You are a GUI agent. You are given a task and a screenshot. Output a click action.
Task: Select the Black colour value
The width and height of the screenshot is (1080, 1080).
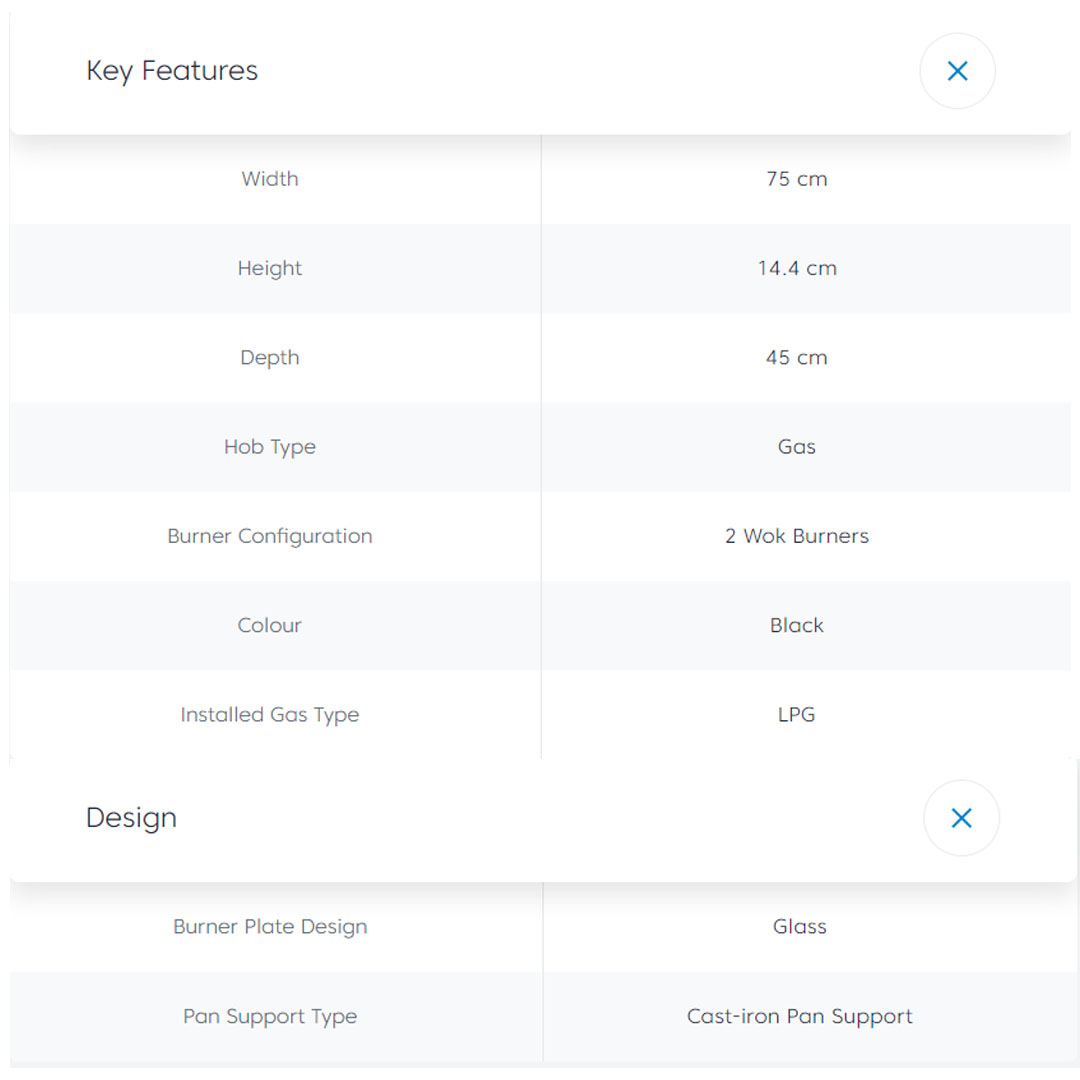[x=796, y=625]
